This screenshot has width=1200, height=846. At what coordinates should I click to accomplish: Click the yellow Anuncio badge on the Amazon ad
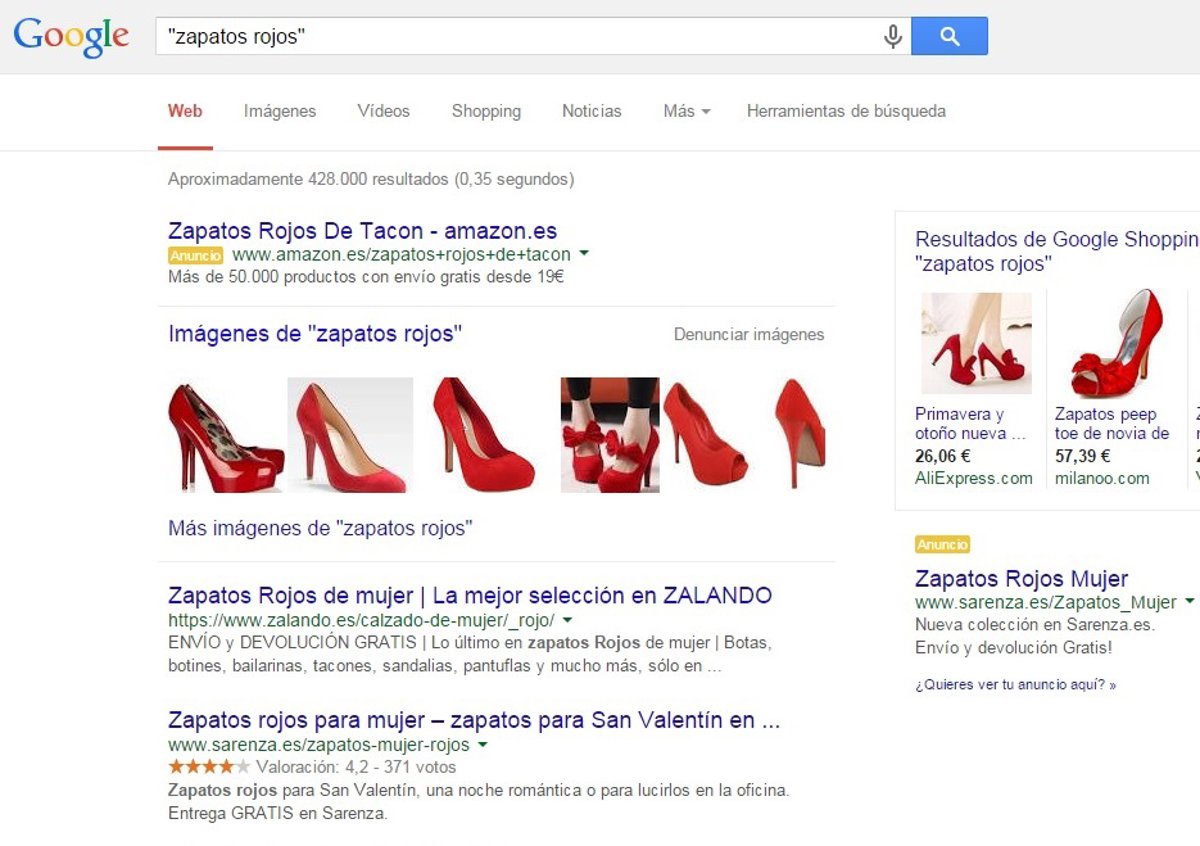click(x=194, y=255)
